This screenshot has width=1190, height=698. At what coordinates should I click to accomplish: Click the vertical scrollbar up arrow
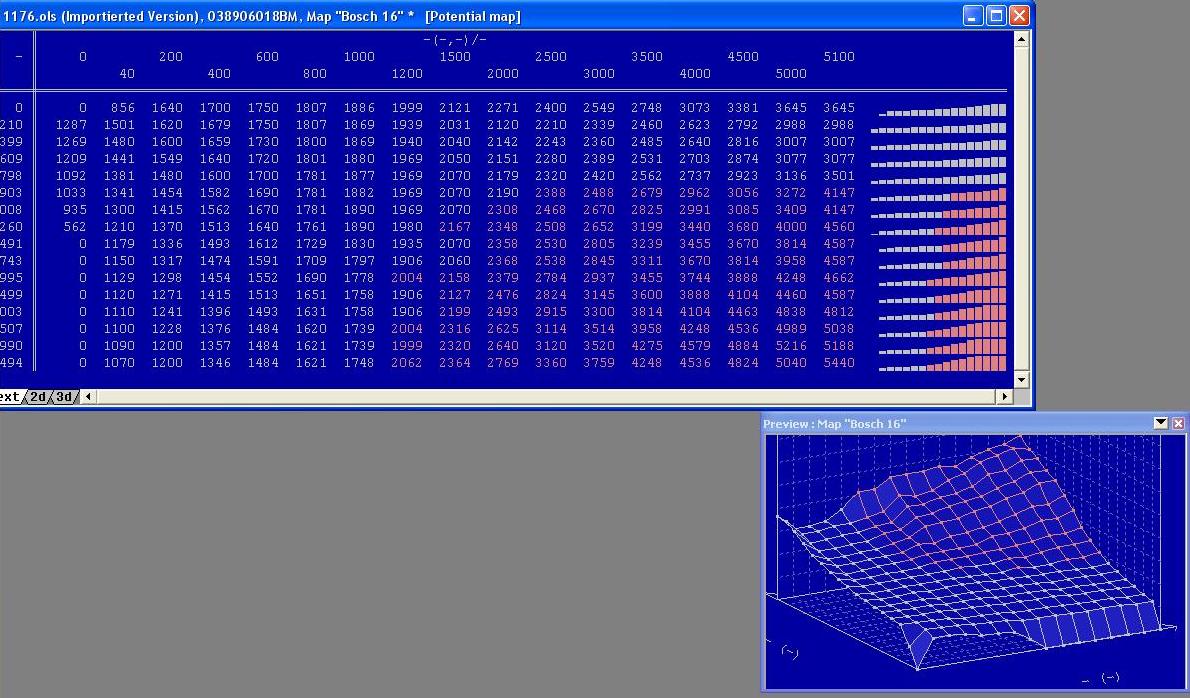point(1021,39)
